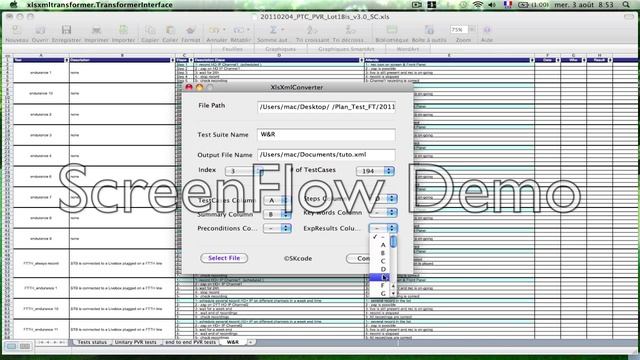Open the Summary Column dropdown showing B

tap(277, 214)
